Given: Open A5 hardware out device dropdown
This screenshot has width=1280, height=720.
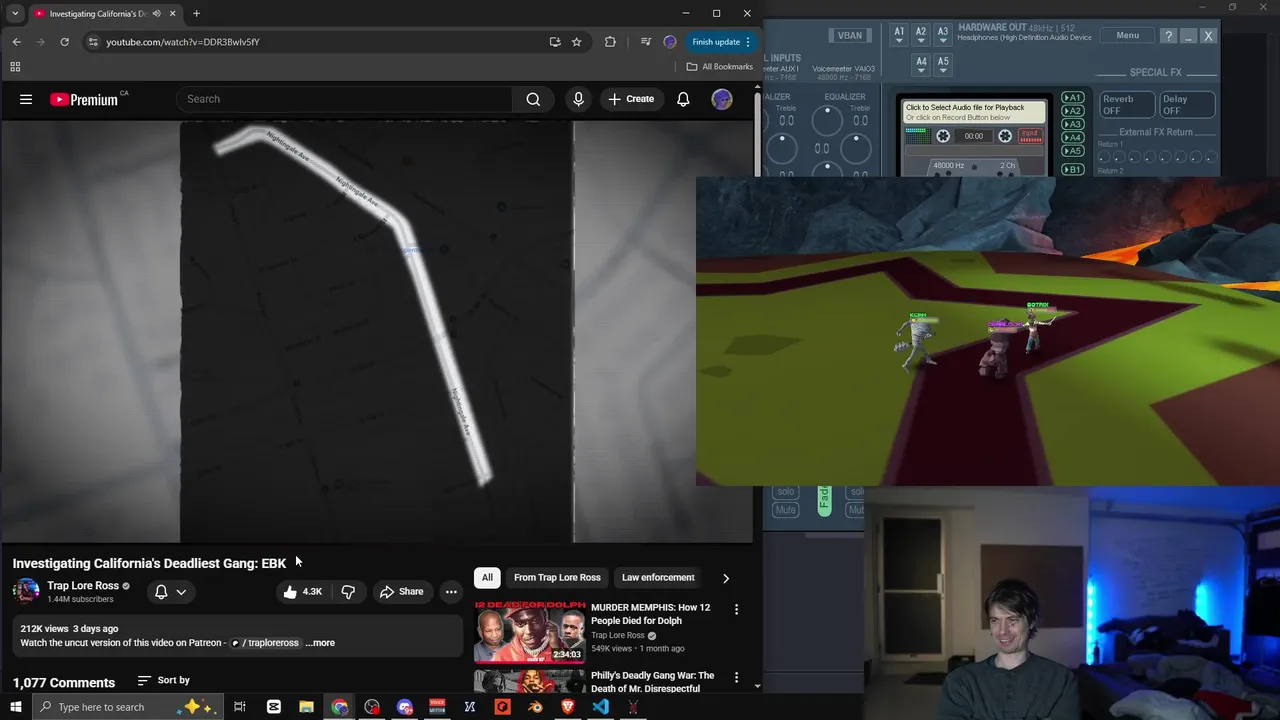Looking at the screenshot, I should [943, 66].
